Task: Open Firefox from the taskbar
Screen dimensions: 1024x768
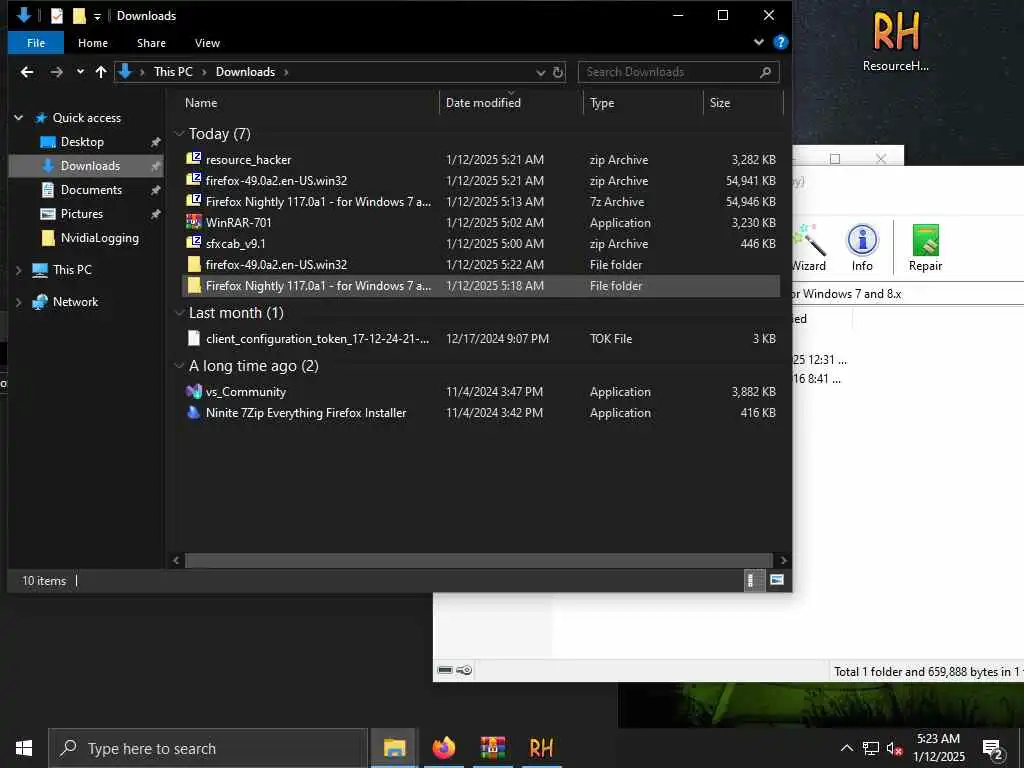Action: (443, 748)
